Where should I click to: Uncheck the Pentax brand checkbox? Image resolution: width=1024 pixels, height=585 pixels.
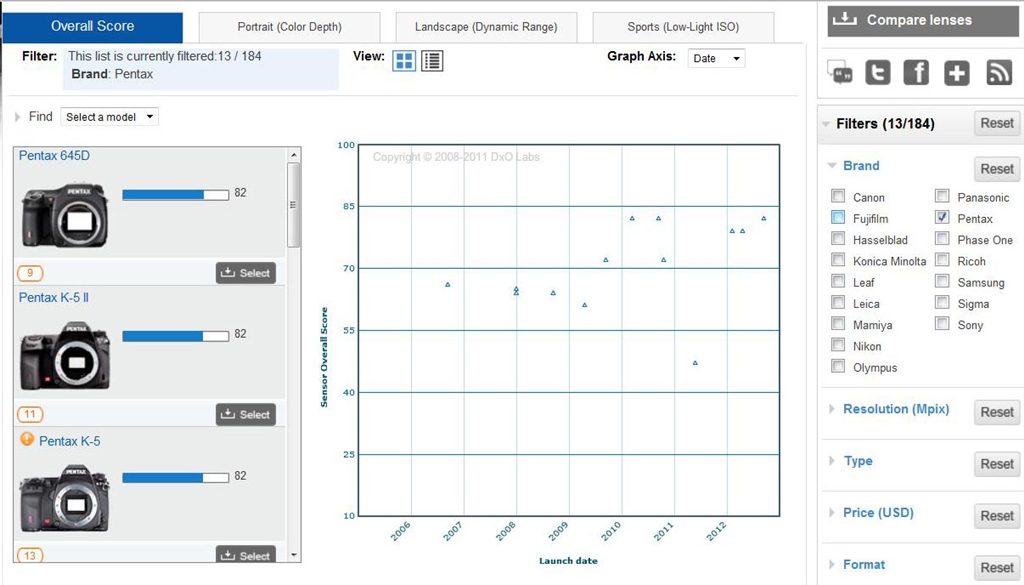(942, 218)
